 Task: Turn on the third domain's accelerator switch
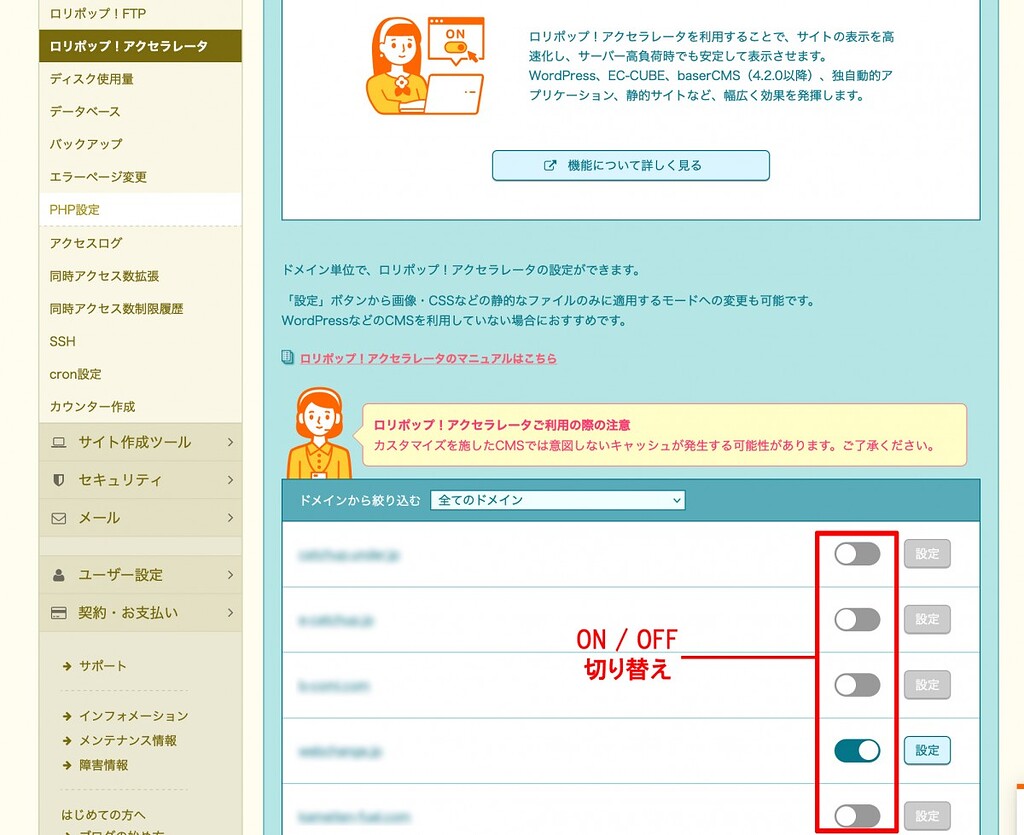(857, 685)
